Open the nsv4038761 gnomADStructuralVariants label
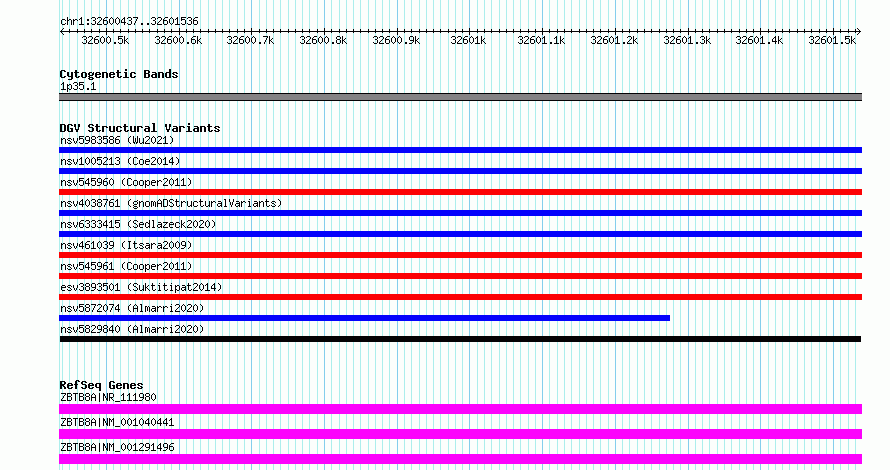Image resolution: width=890 pixels, height=470 pixels. click(171, 203)
